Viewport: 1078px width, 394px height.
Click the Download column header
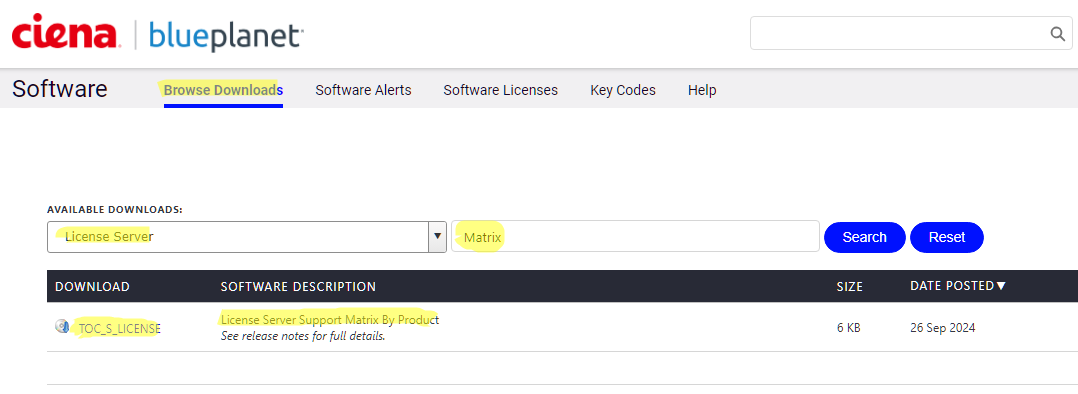click(92, 287)
